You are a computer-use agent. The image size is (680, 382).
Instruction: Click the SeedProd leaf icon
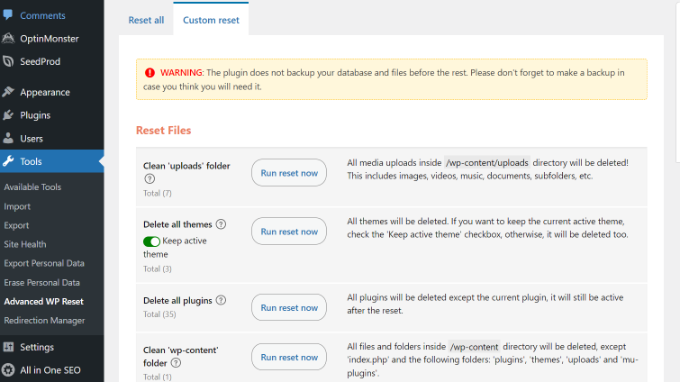tap(8, 61)
